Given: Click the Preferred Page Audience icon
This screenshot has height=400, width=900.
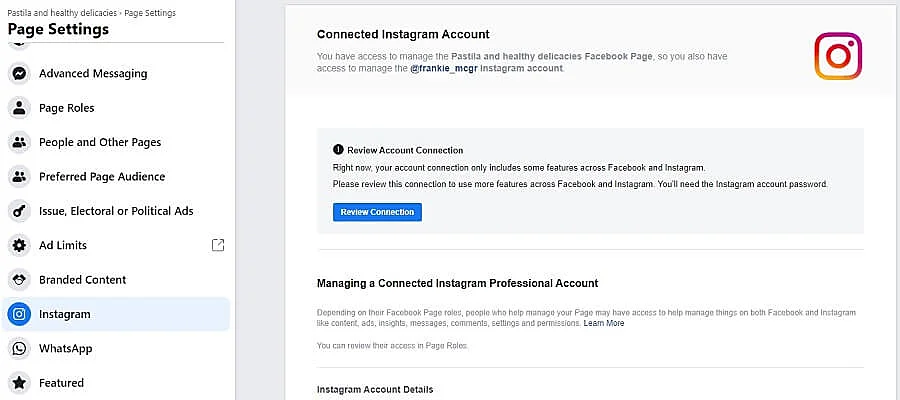Looking at the screenshot, I should tap(18, 177).
